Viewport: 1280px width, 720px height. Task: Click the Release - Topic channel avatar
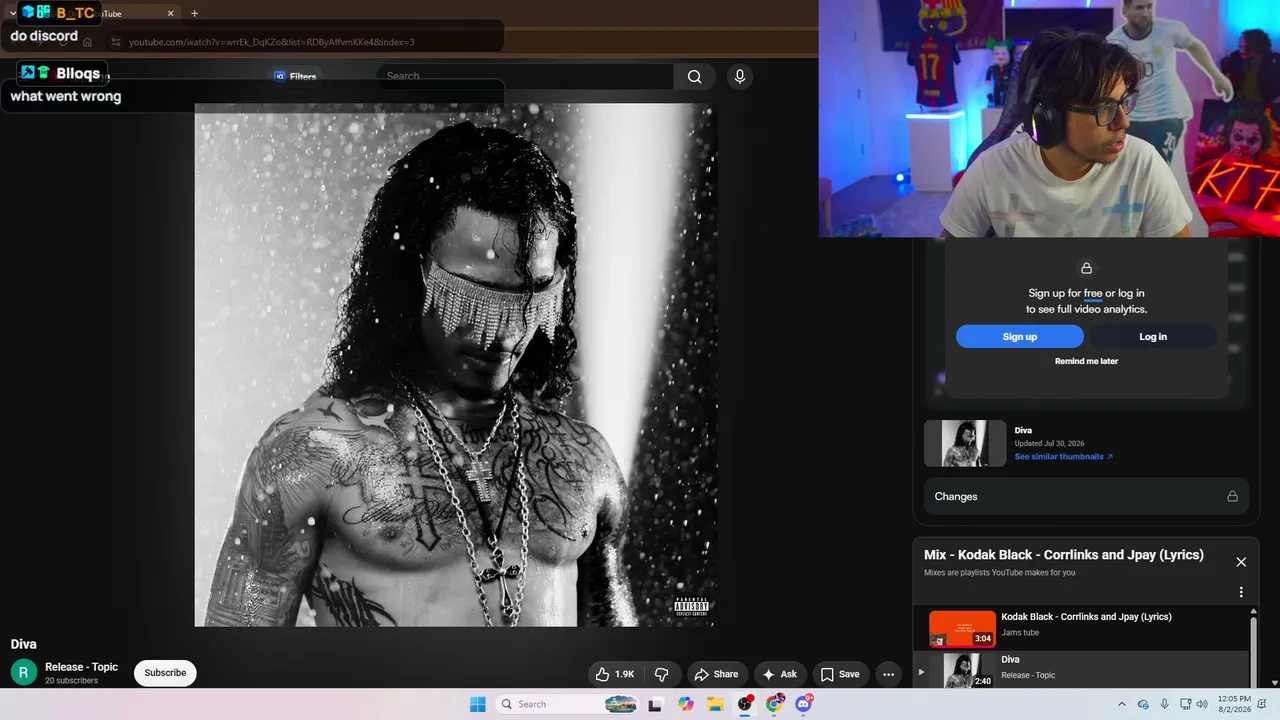pos(24,673)
